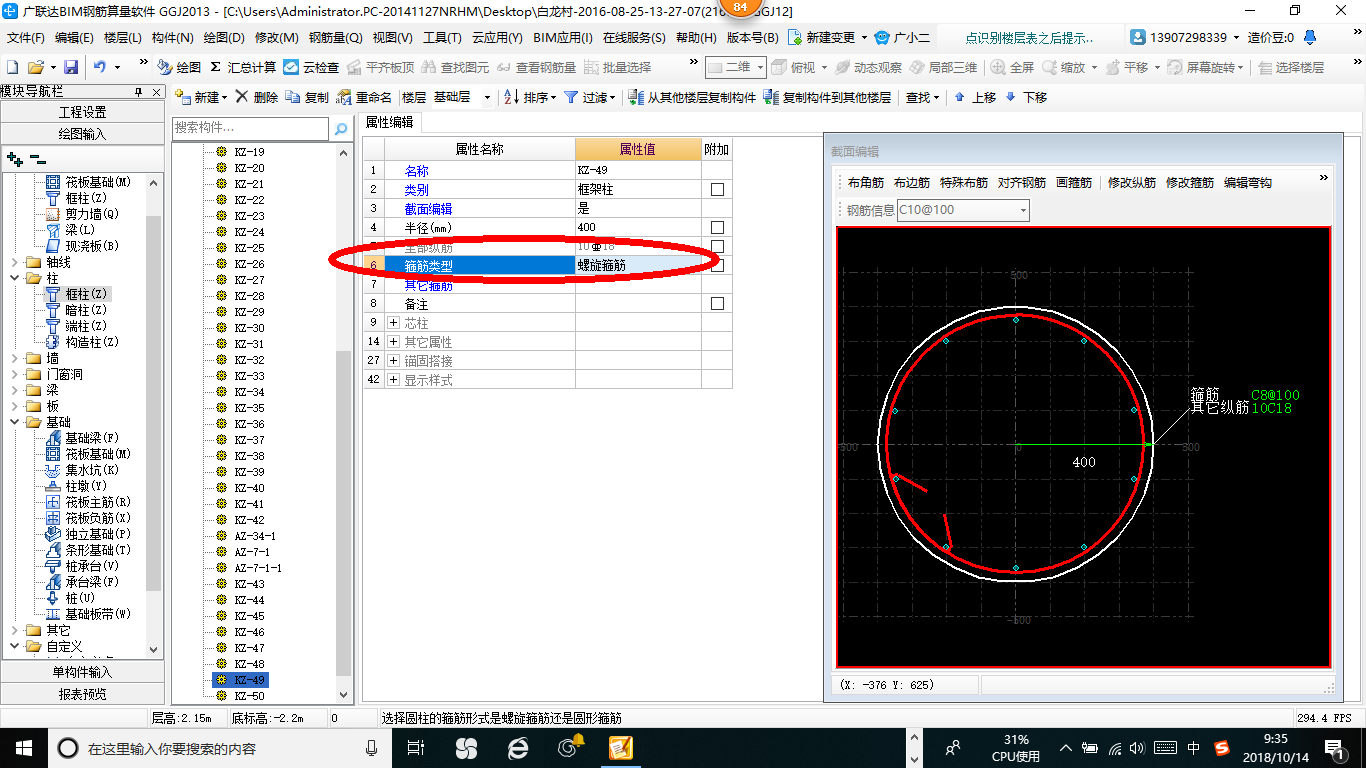Expand the 芯柱 property group
This screenshot has height=768, width=1366.
393,323
